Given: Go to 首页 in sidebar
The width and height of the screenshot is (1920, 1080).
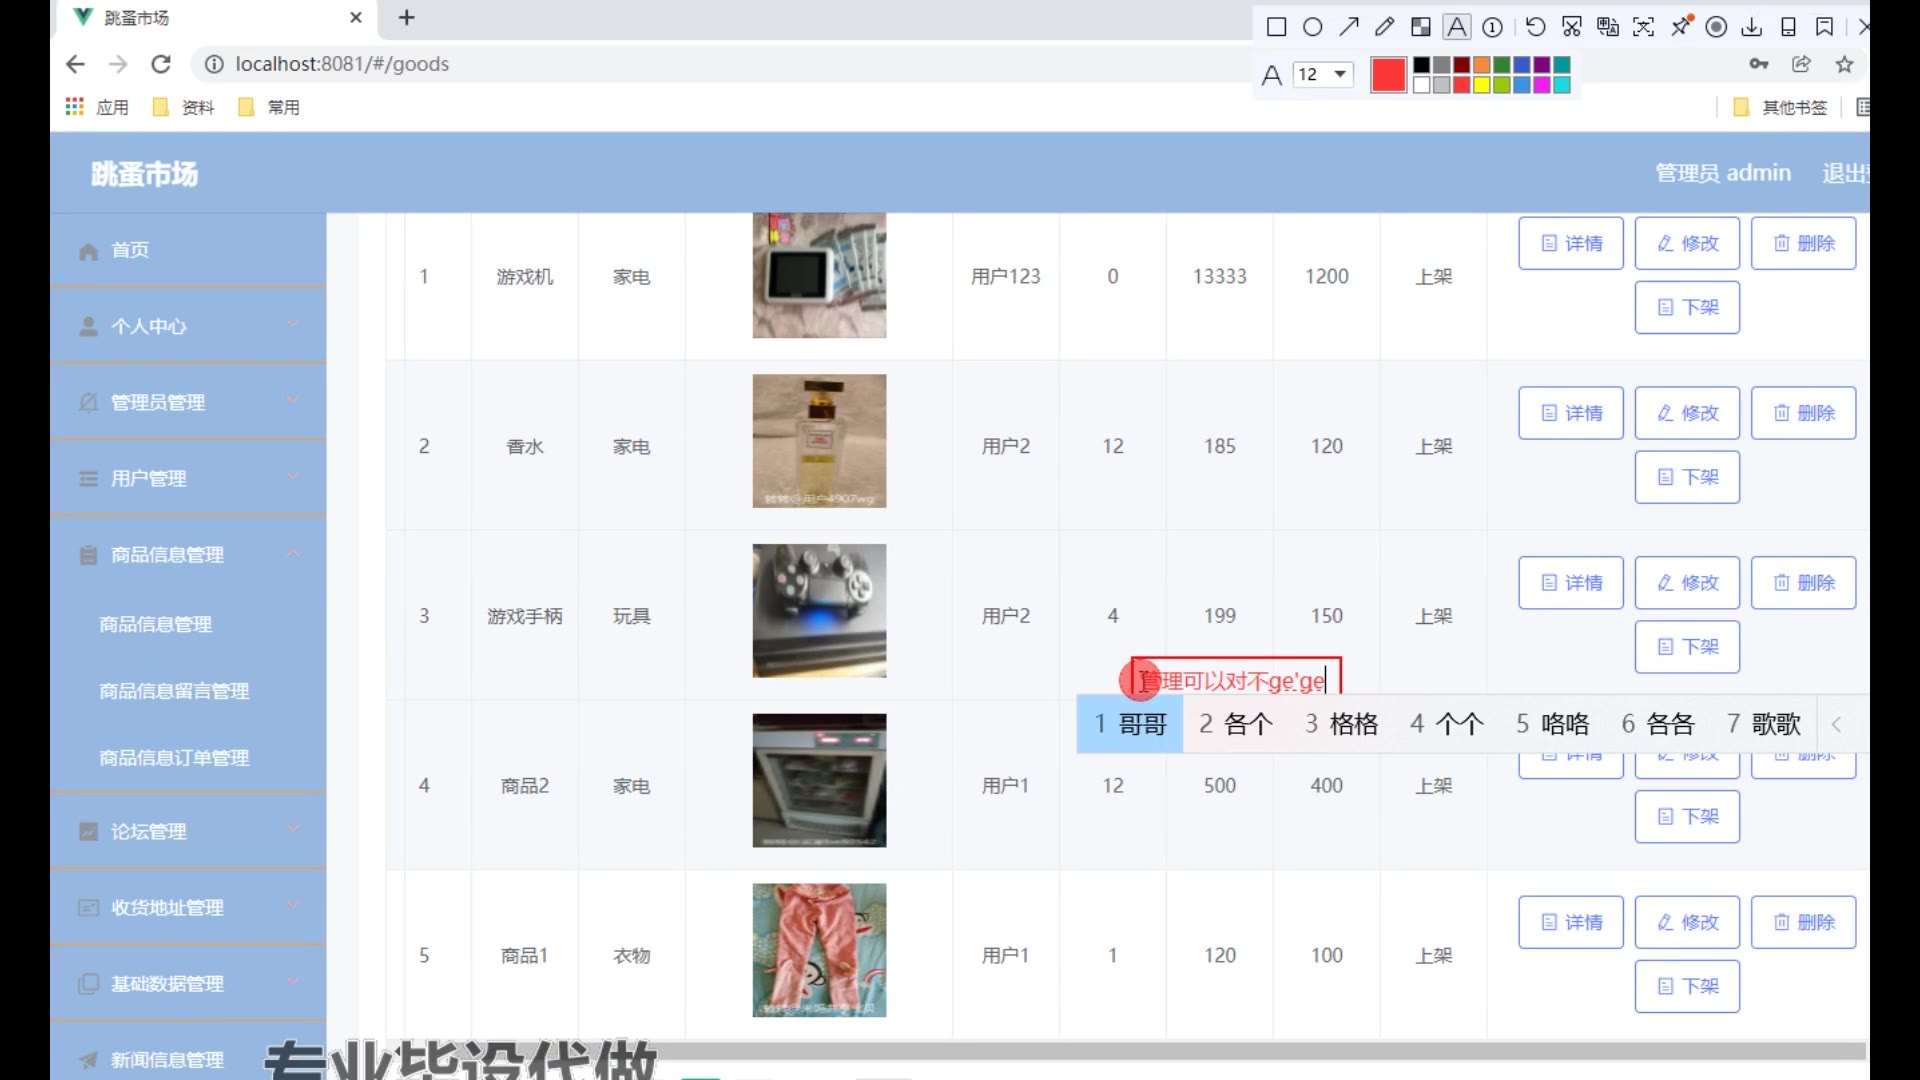Looking at the screenshot, I should click(x=130, y=250).
